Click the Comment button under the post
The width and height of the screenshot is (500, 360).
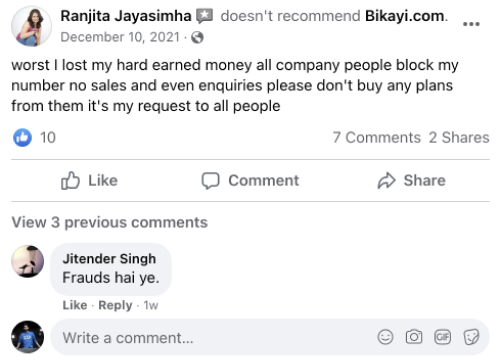click(250, 181)
